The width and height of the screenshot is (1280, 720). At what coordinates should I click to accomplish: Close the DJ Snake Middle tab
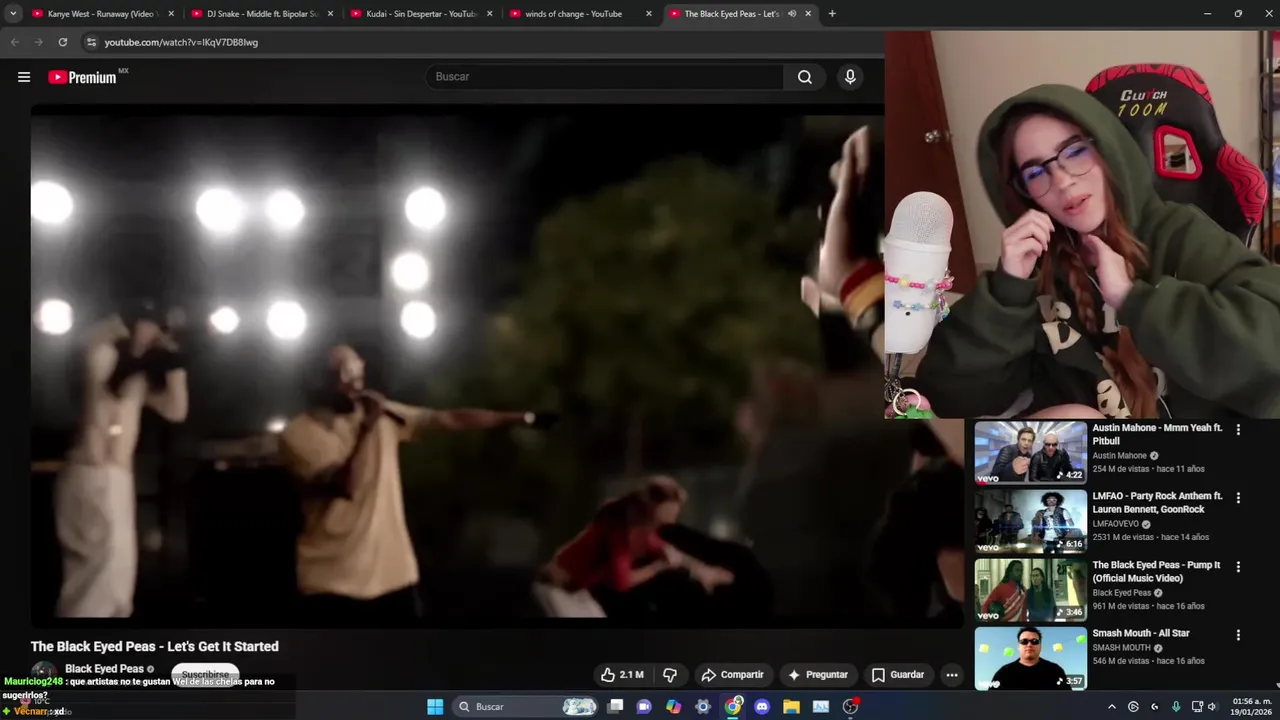click(x=330, y=14)
